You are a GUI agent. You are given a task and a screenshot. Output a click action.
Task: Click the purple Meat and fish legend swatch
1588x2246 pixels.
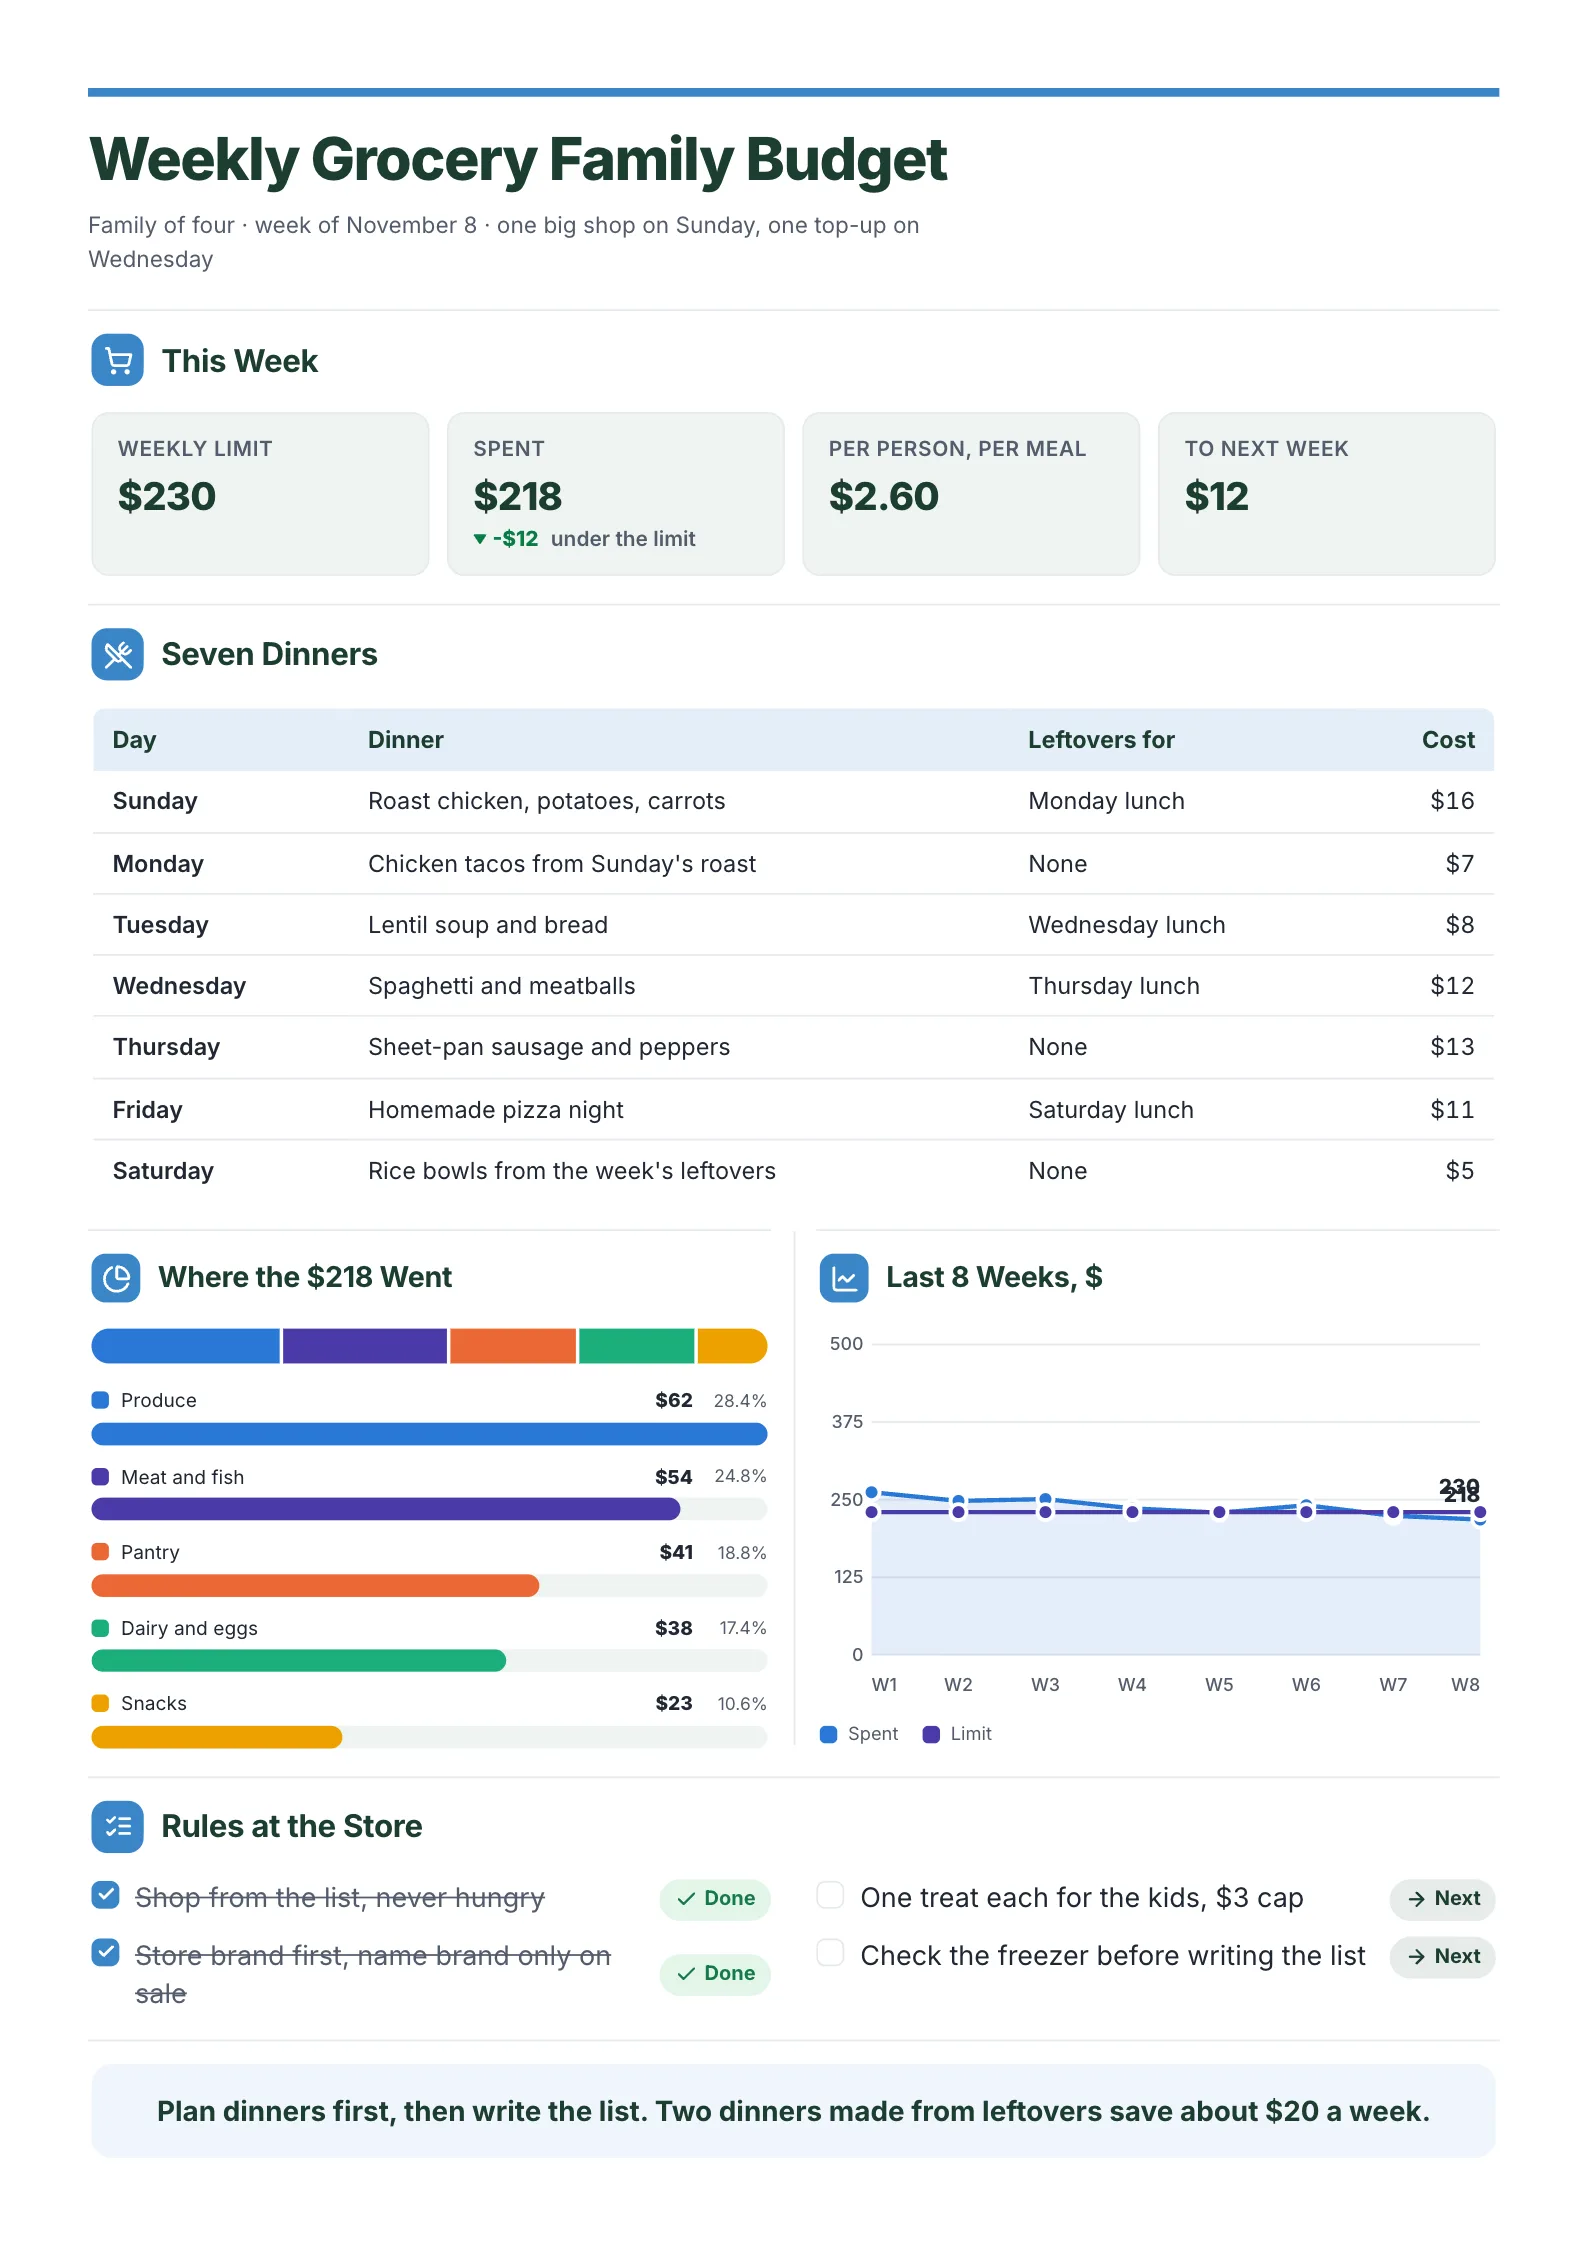pyautogui.click(x=100, y=1477)
